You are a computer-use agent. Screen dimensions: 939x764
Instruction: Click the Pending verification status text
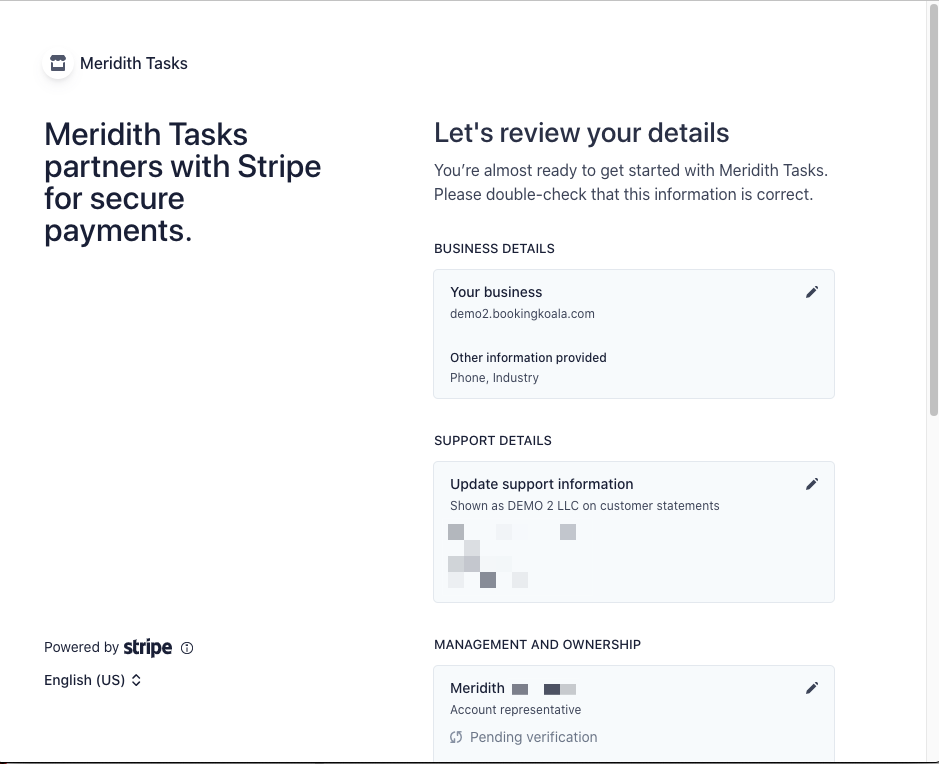point(533,737)
